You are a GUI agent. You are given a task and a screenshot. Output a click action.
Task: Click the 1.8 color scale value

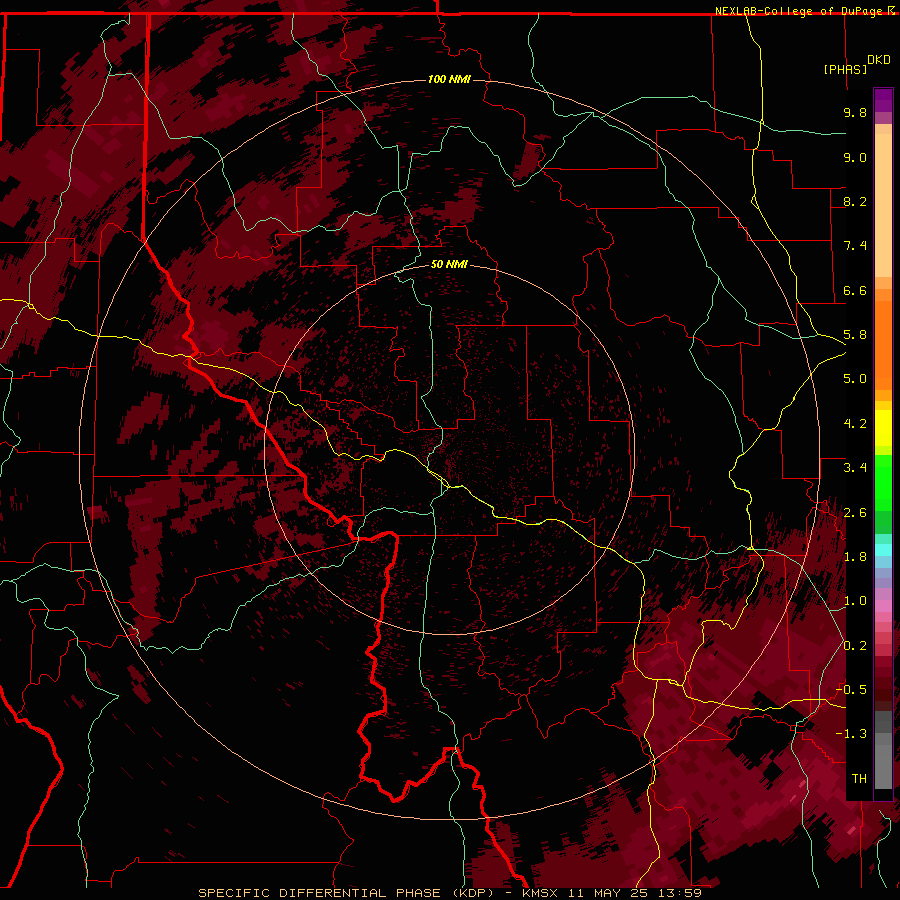click(x=855, y=557)
